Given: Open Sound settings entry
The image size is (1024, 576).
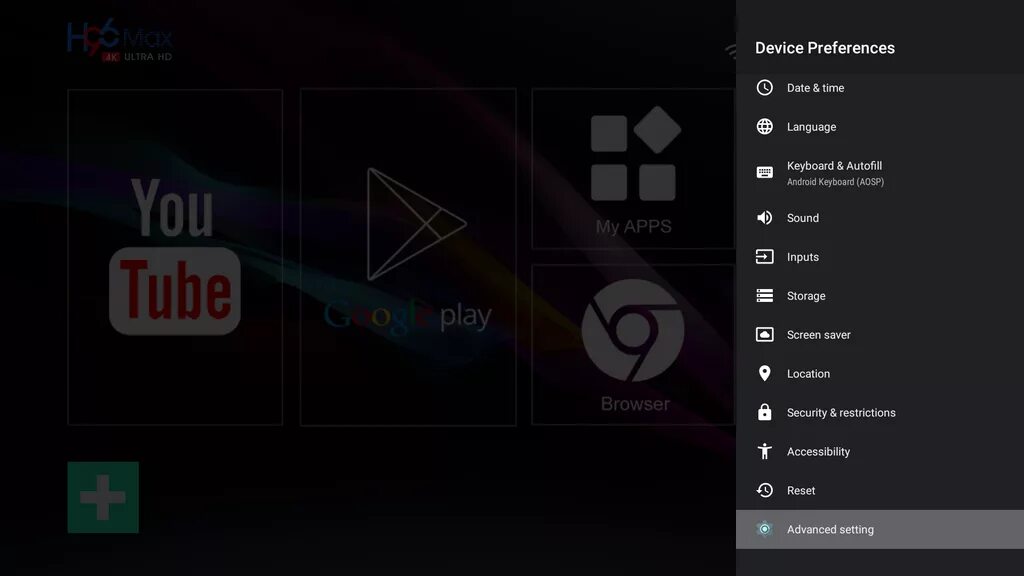Looking at the screenshot, I should point(880,217).
